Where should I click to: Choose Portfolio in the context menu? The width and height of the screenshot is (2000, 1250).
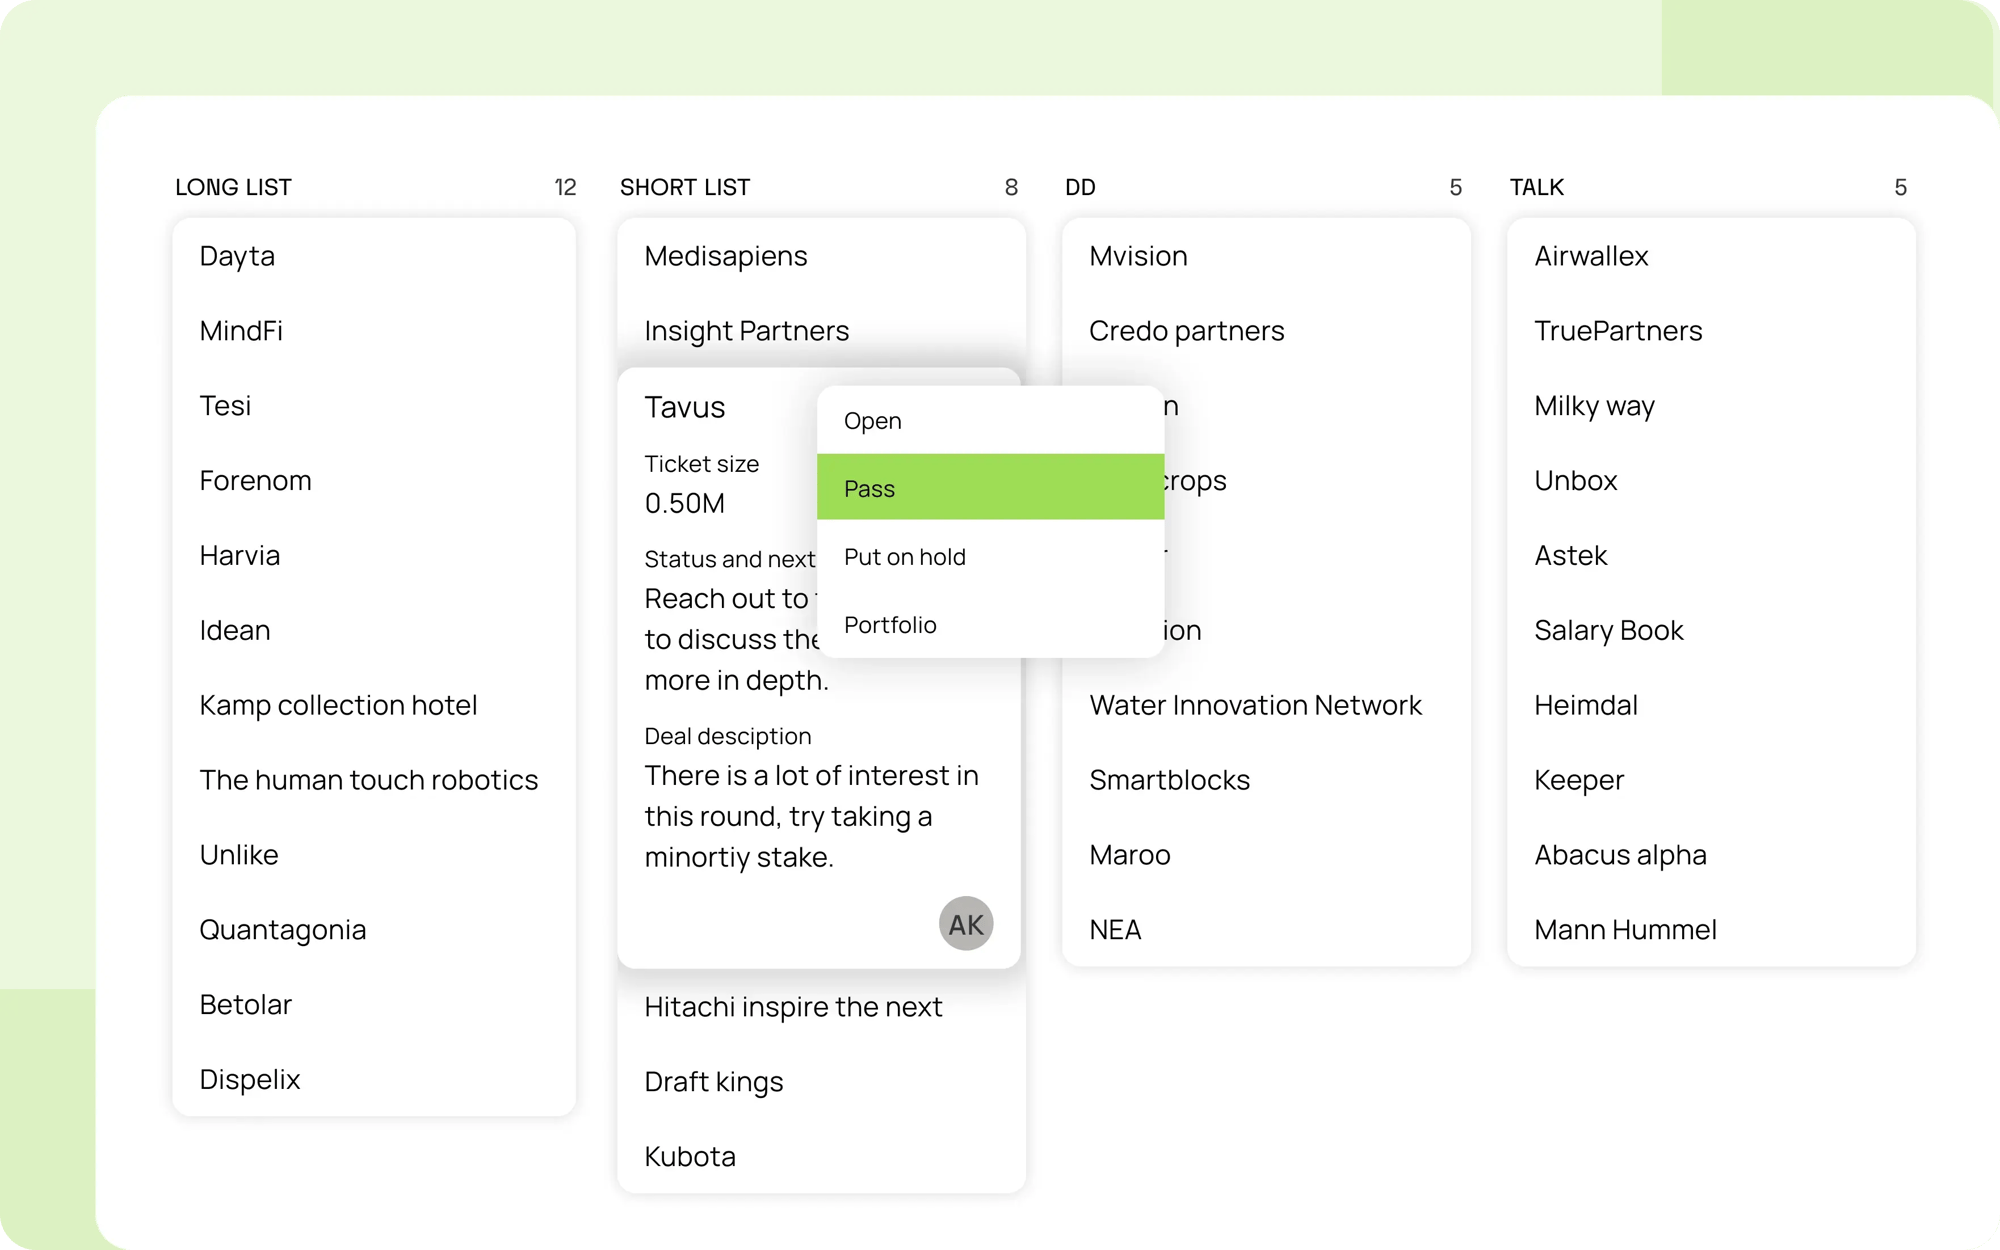click(990, 624)
